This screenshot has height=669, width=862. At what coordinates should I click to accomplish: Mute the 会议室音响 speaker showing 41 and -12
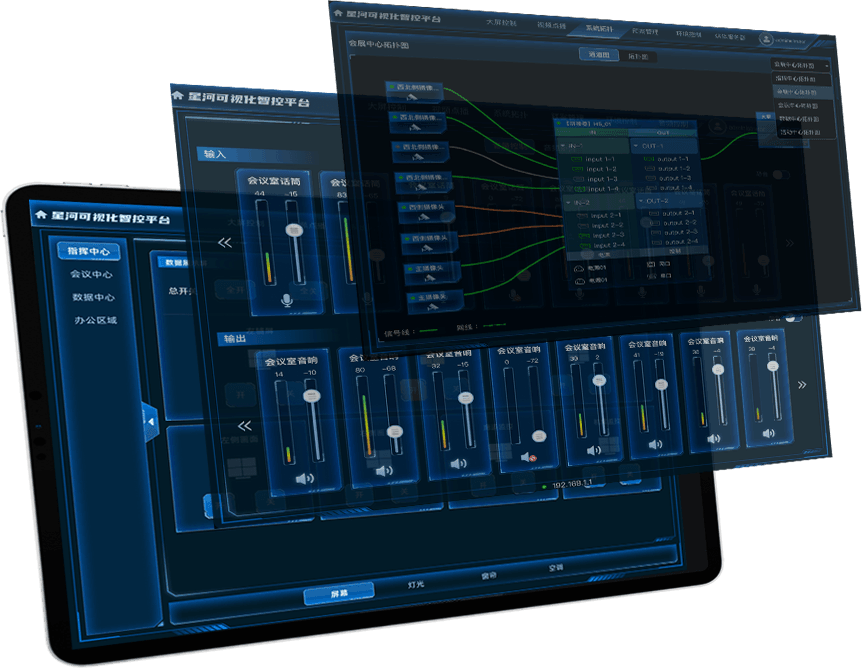point(655,444)
